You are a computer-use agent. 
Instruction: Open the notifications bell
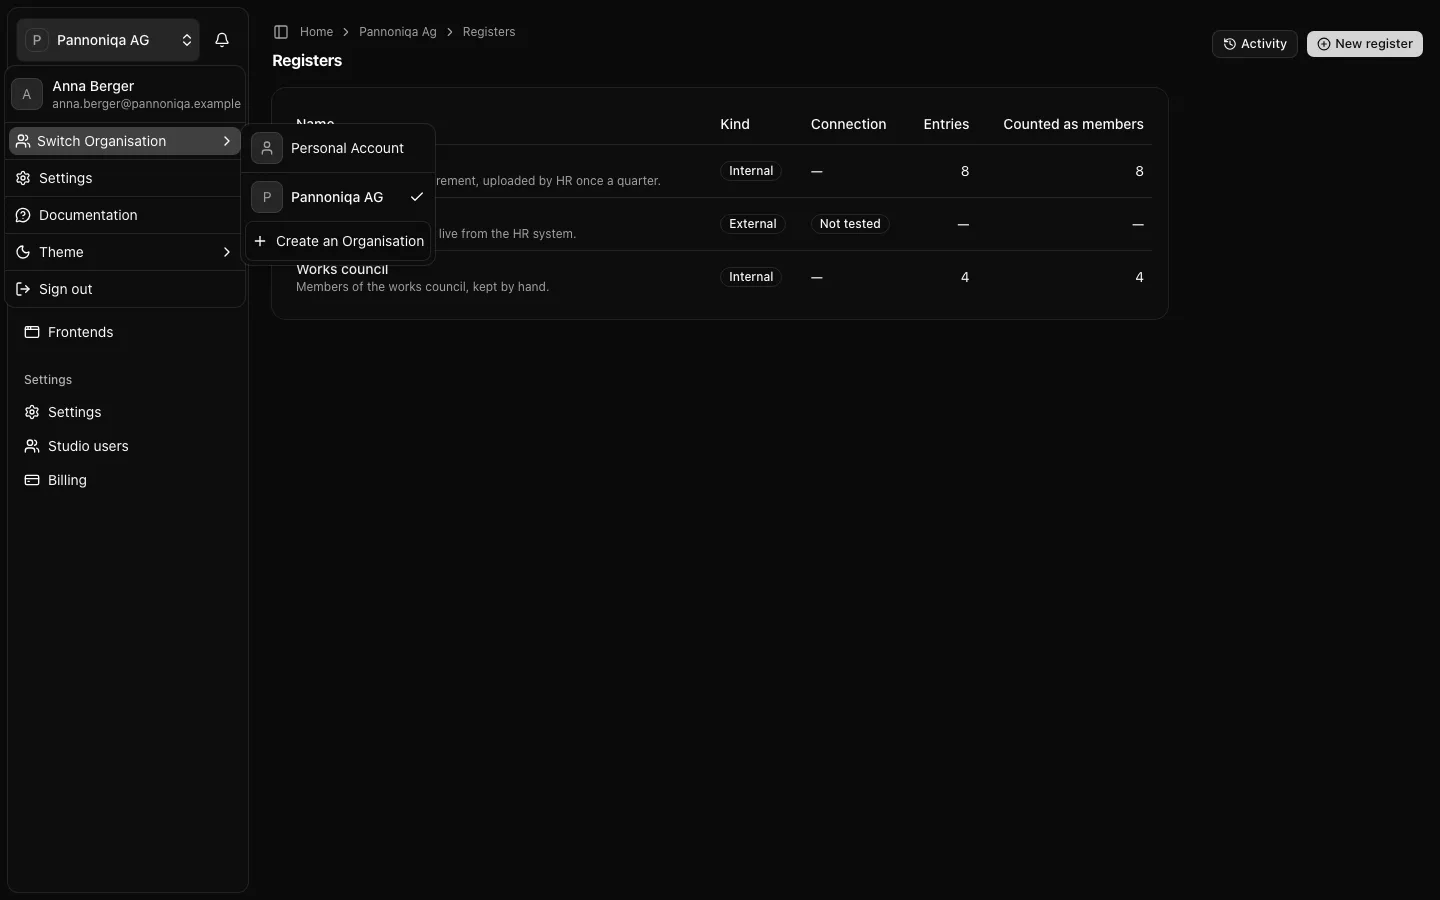pos(222,40)
